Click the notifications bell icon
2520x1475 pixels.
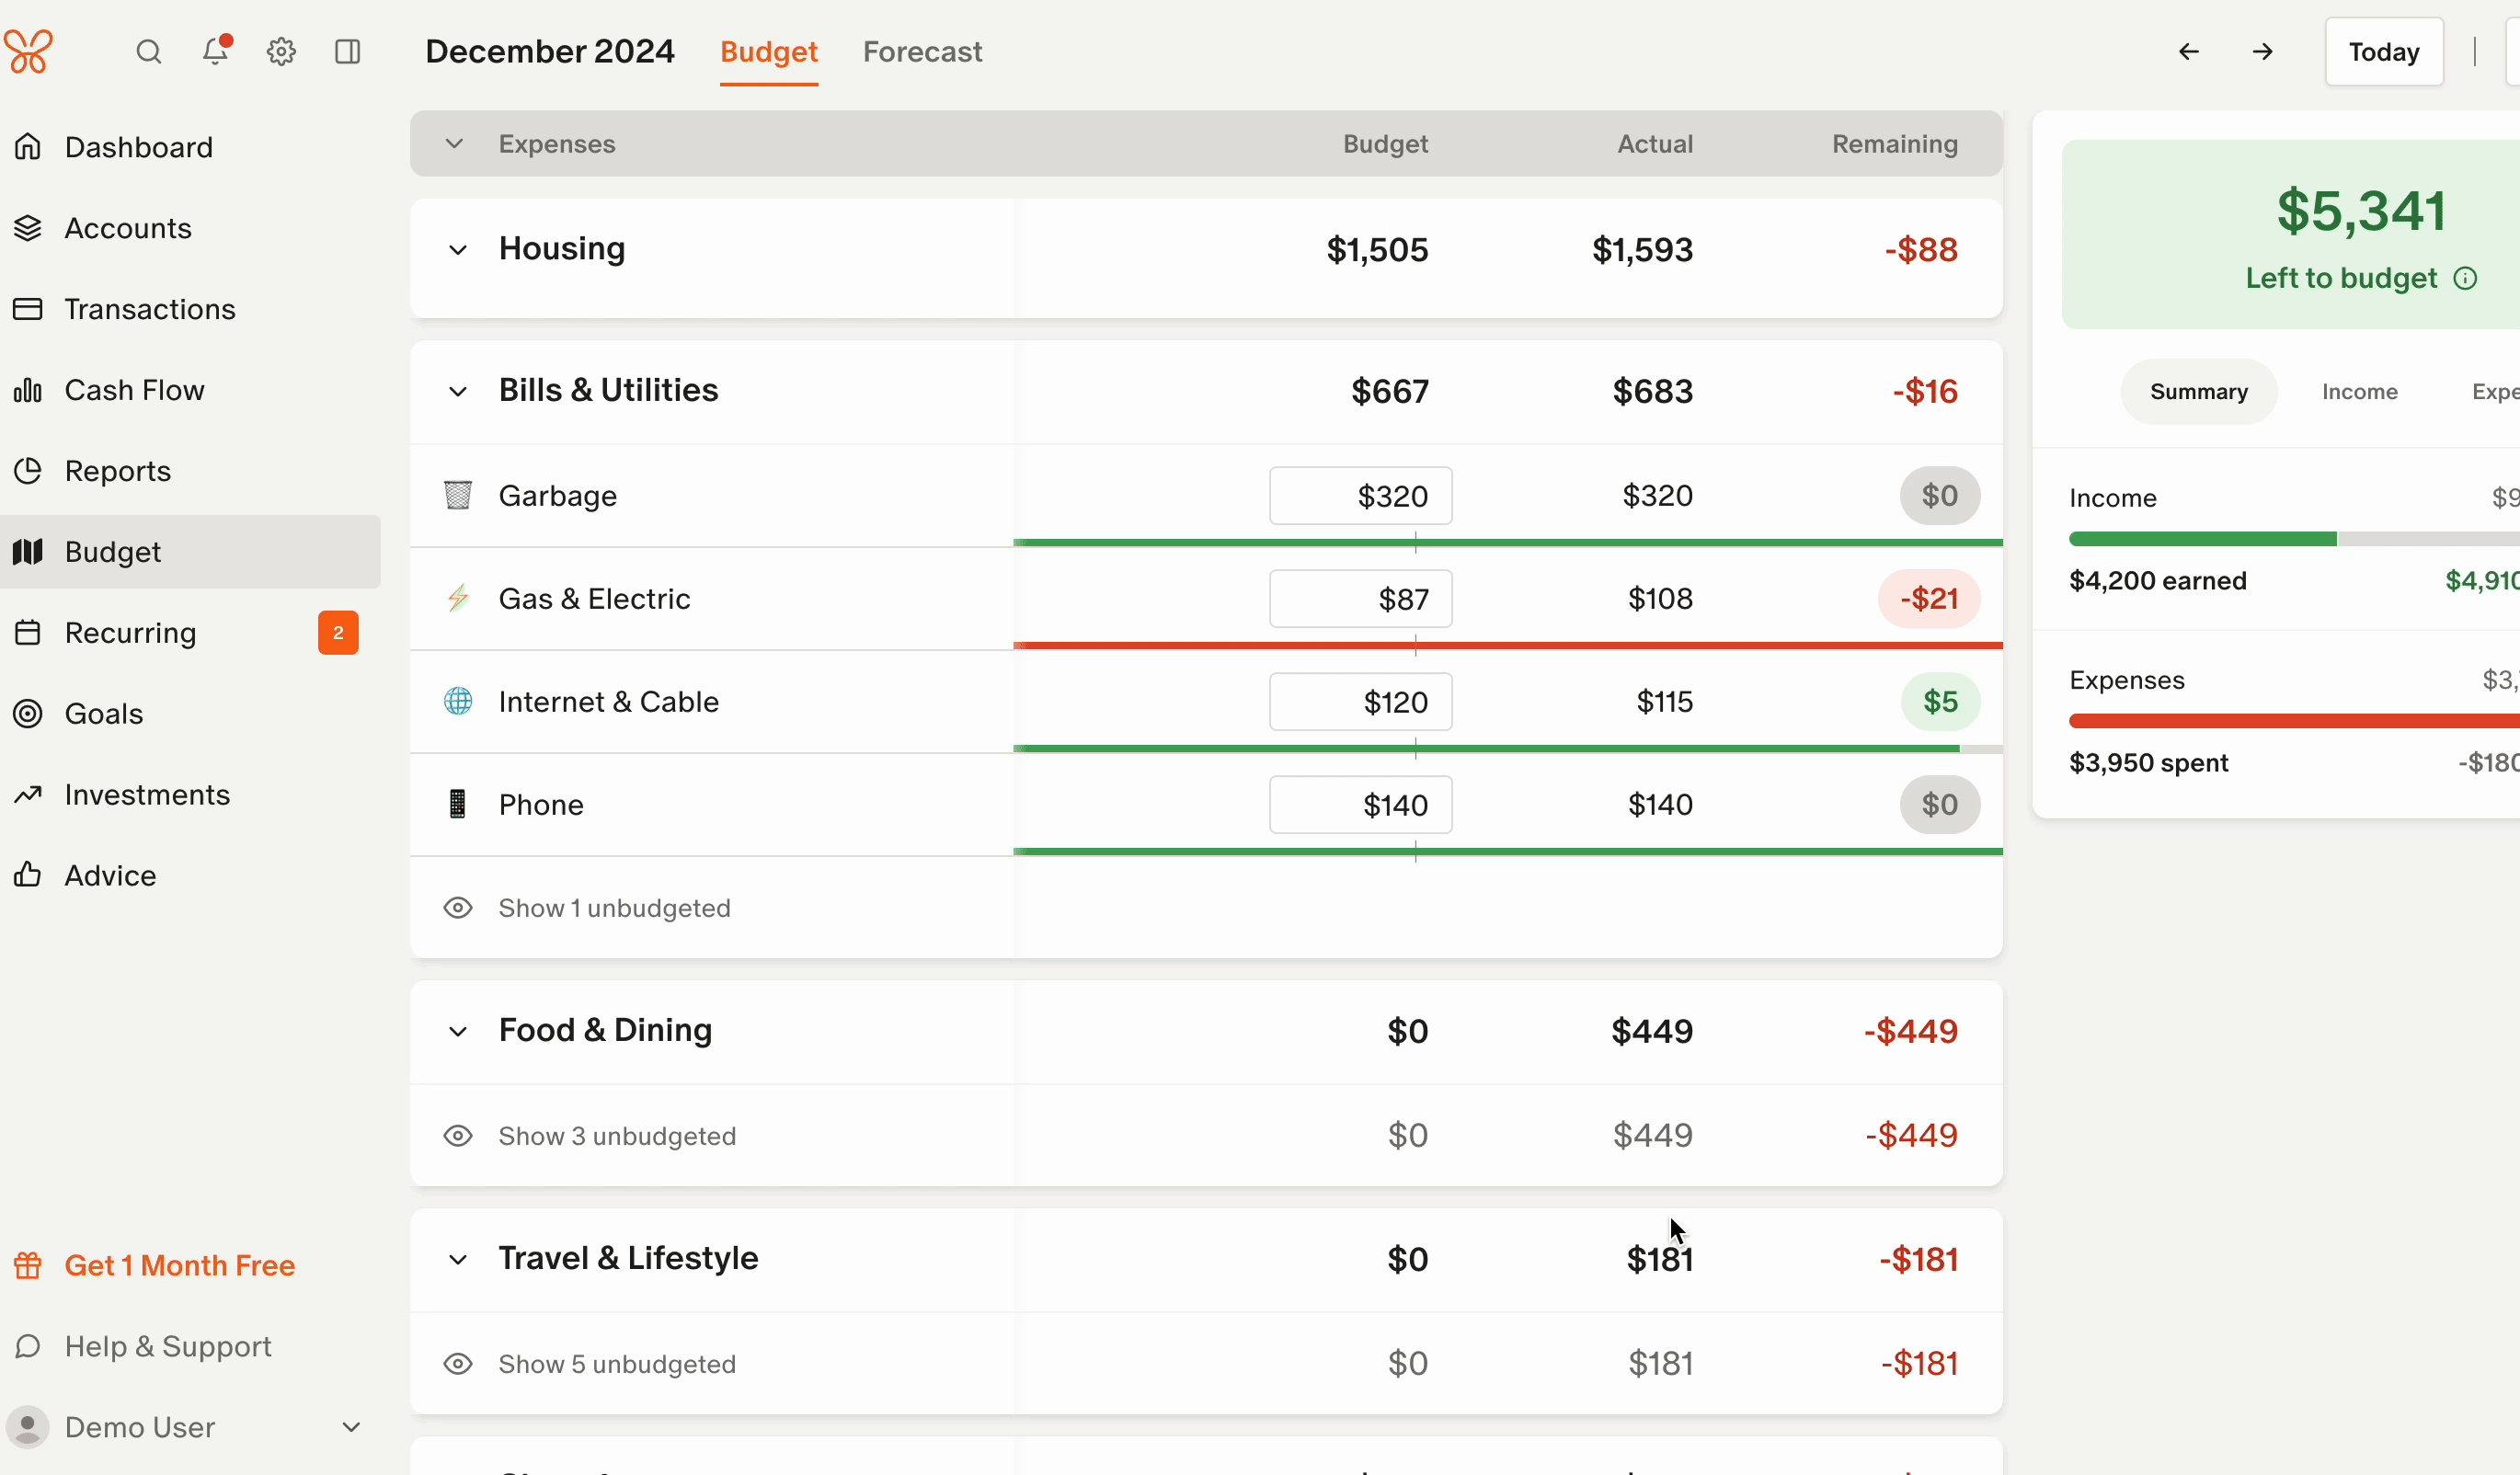click(x=214, y=52)
